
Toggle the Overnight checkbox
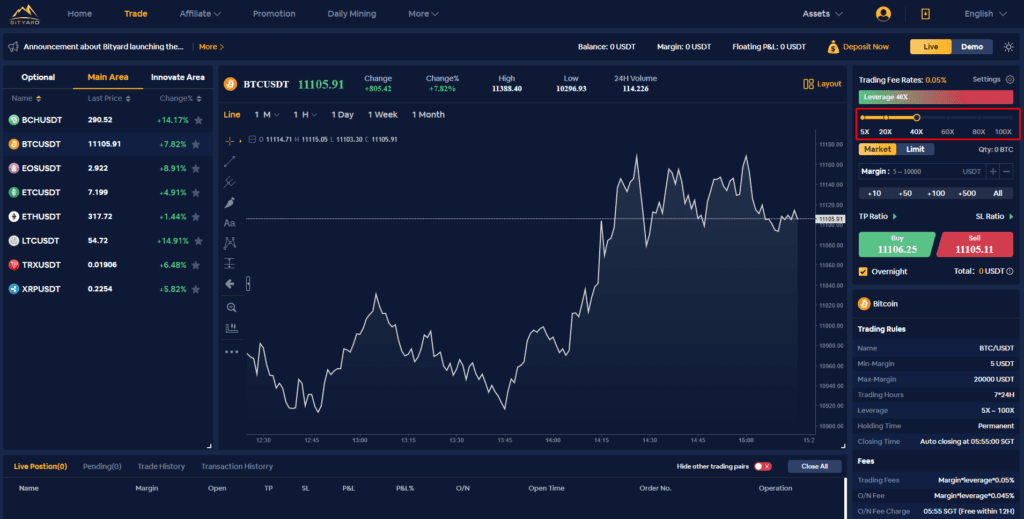(x=864, y=271)
